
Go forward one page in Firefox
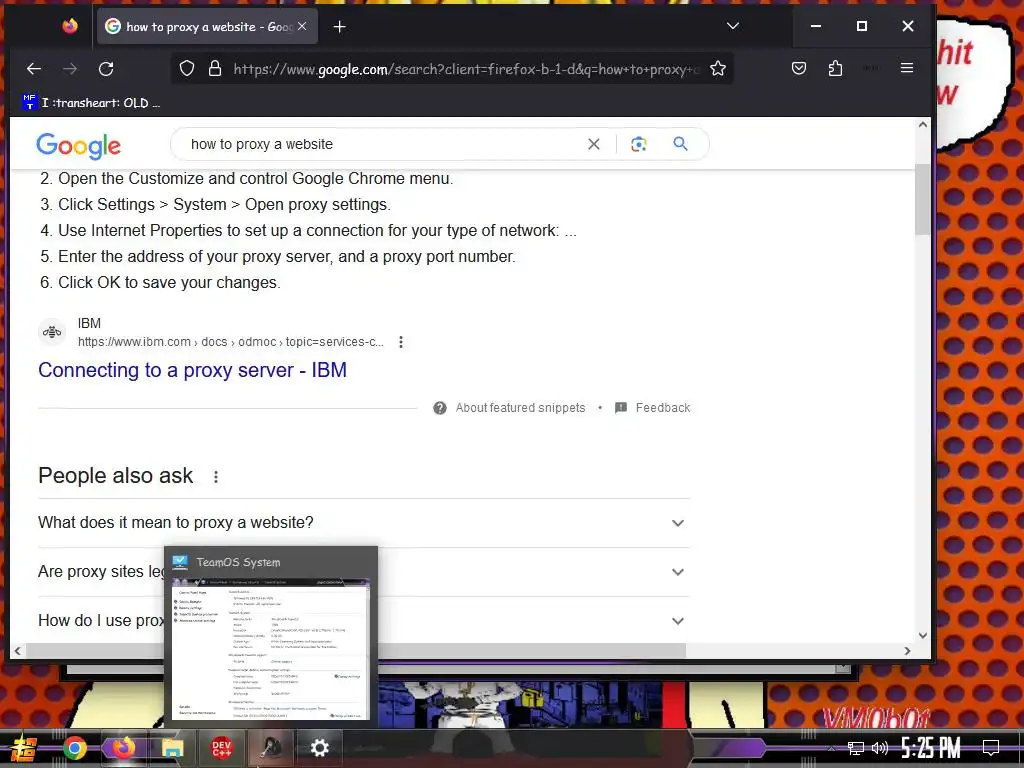[x=70, y=69]
